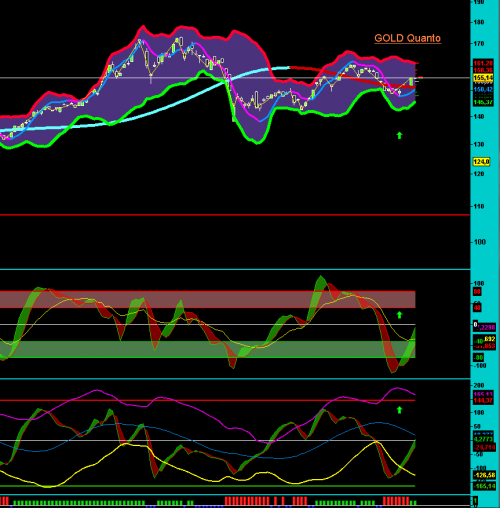Viewport: 500px width, 508px height.
Task: Select the yellow 155.14 current price label
Action: coord(483,78)
